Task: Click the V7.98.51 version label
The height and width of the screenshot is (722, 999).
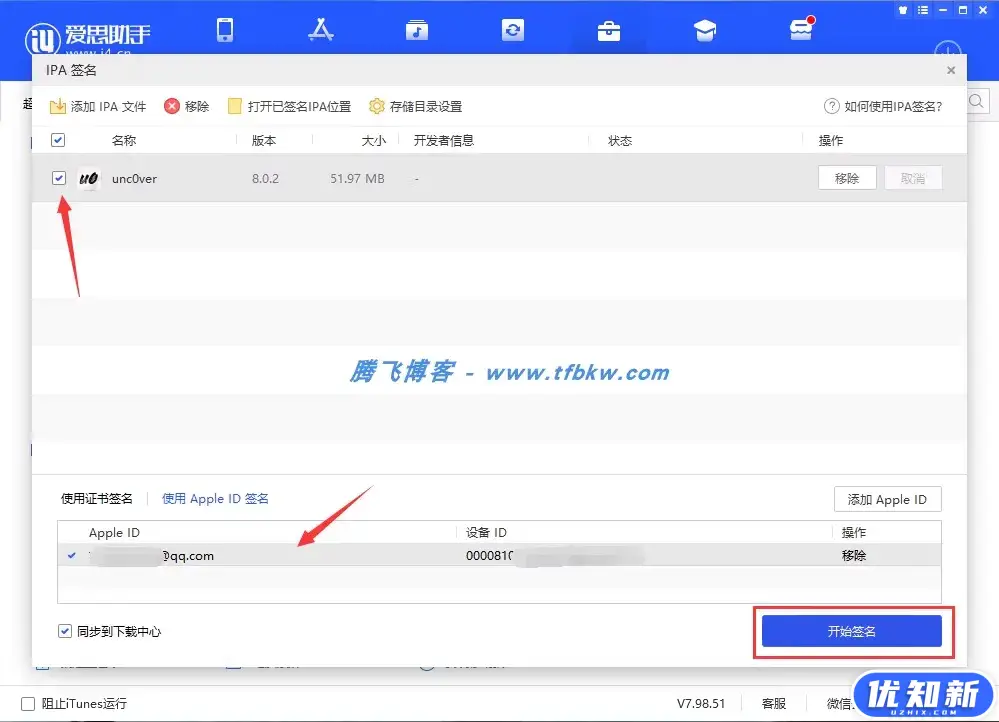Action: pos(701,704)
